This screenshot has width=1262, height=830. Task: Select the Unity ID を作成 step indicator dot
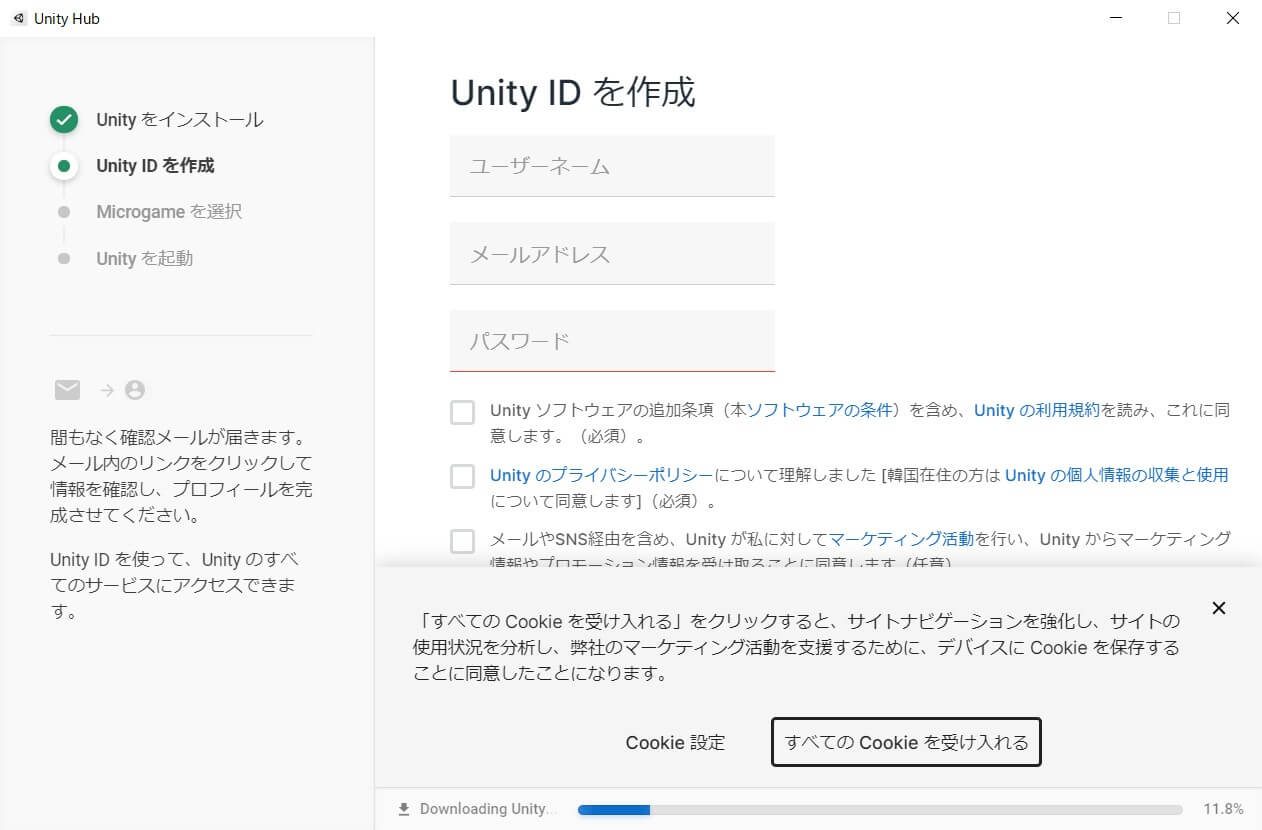click(x=63, y=165)
